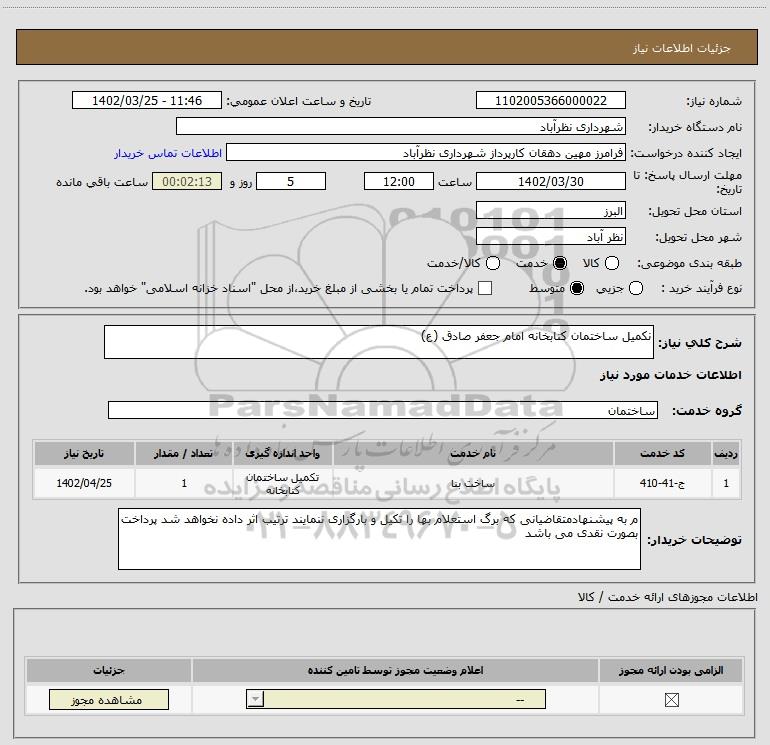The width and height of the screenshot is (770, 745).
Task: Select the متوسط purchase type radio
Action: point(577,288)
